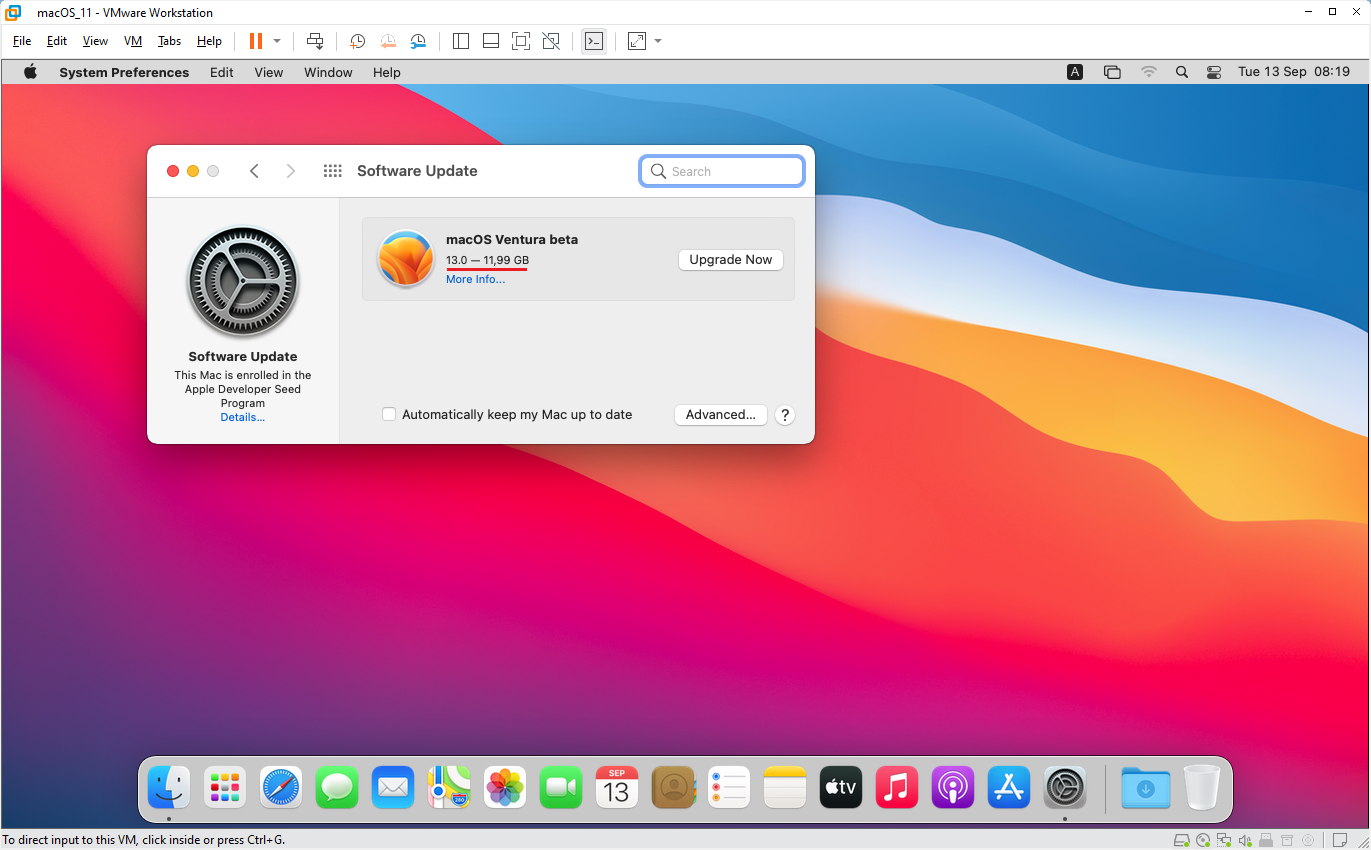This screenshot has width=1371, height=850.
Task: Expand the stretch guest dropdown arrow
Action: click(x=658, y=41)
